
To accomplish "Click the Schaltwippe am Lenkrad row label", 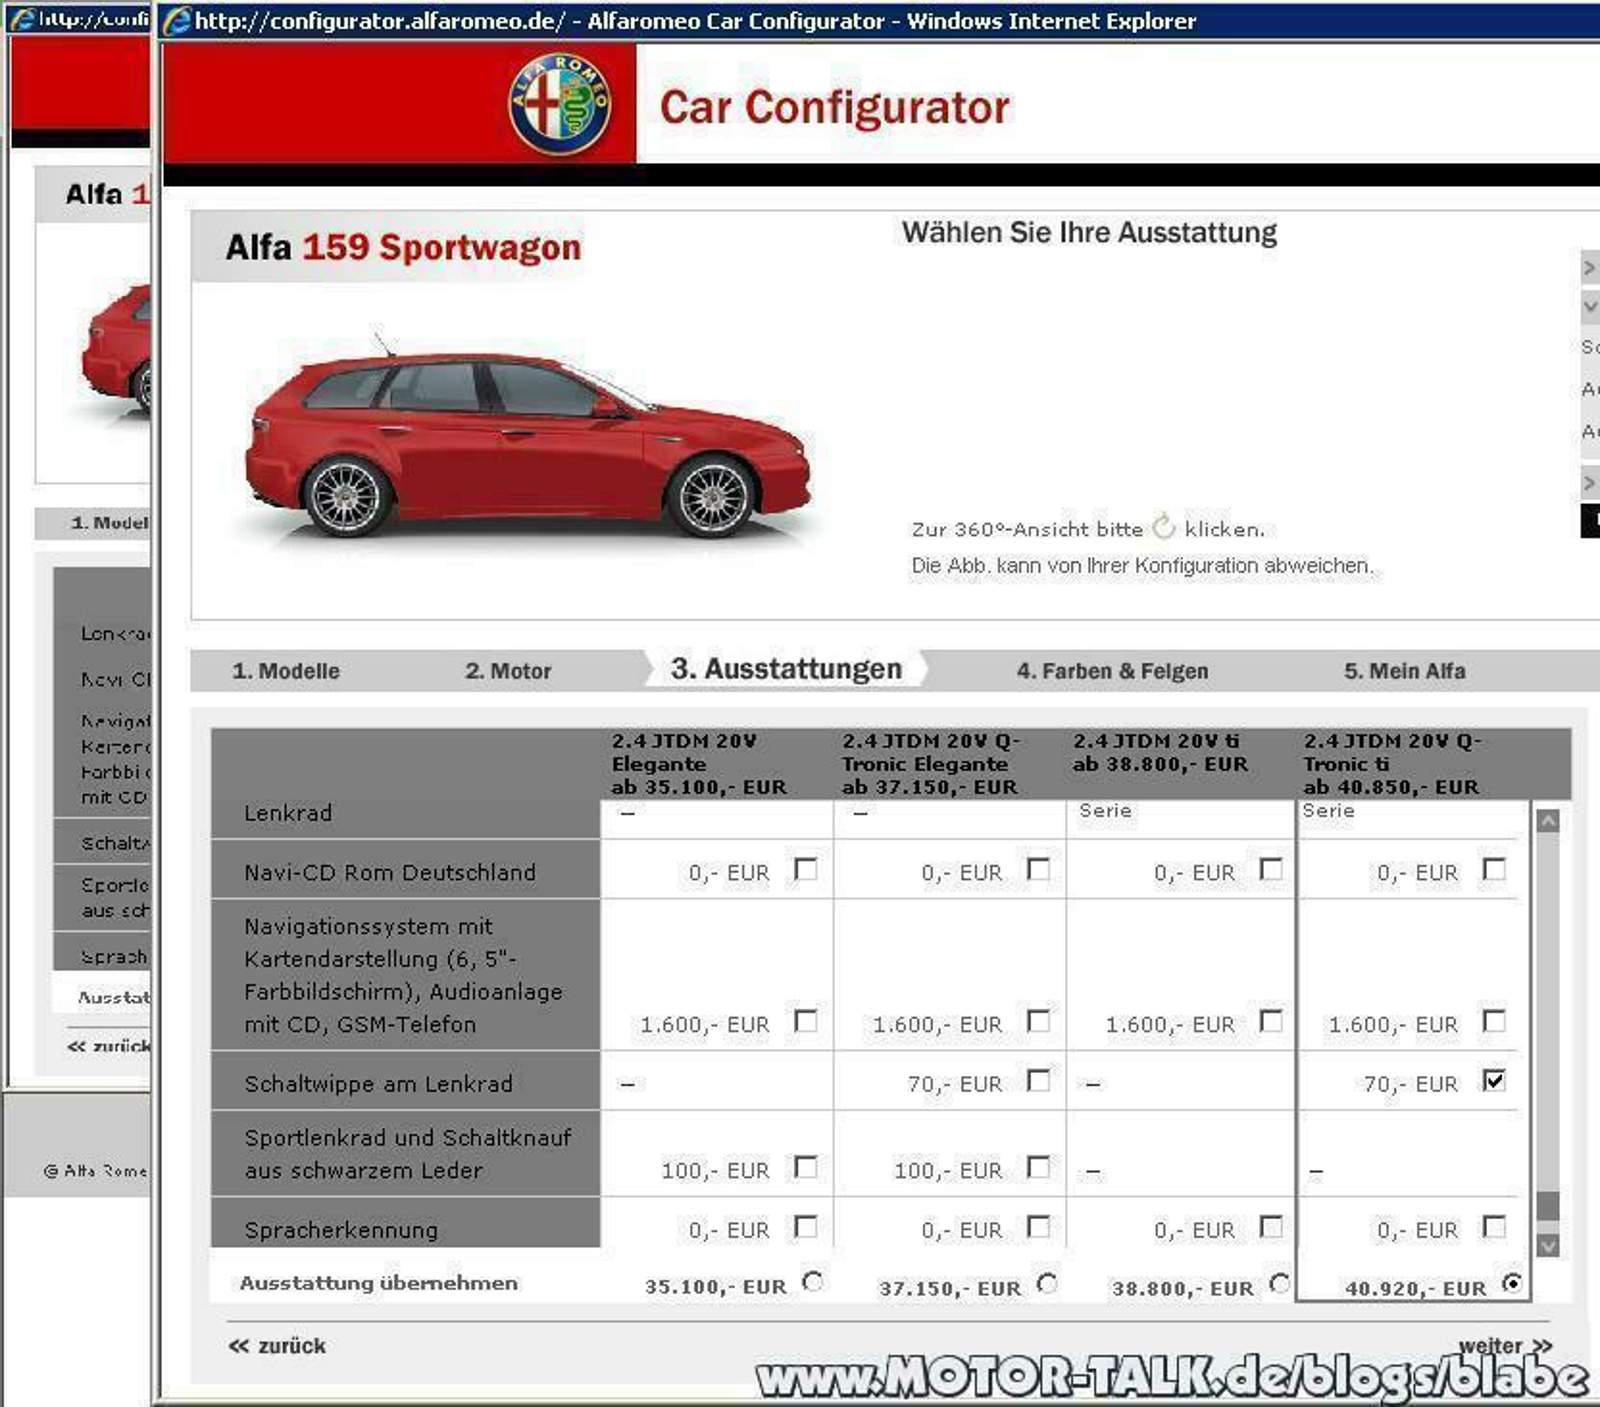I will point(378,1083).
